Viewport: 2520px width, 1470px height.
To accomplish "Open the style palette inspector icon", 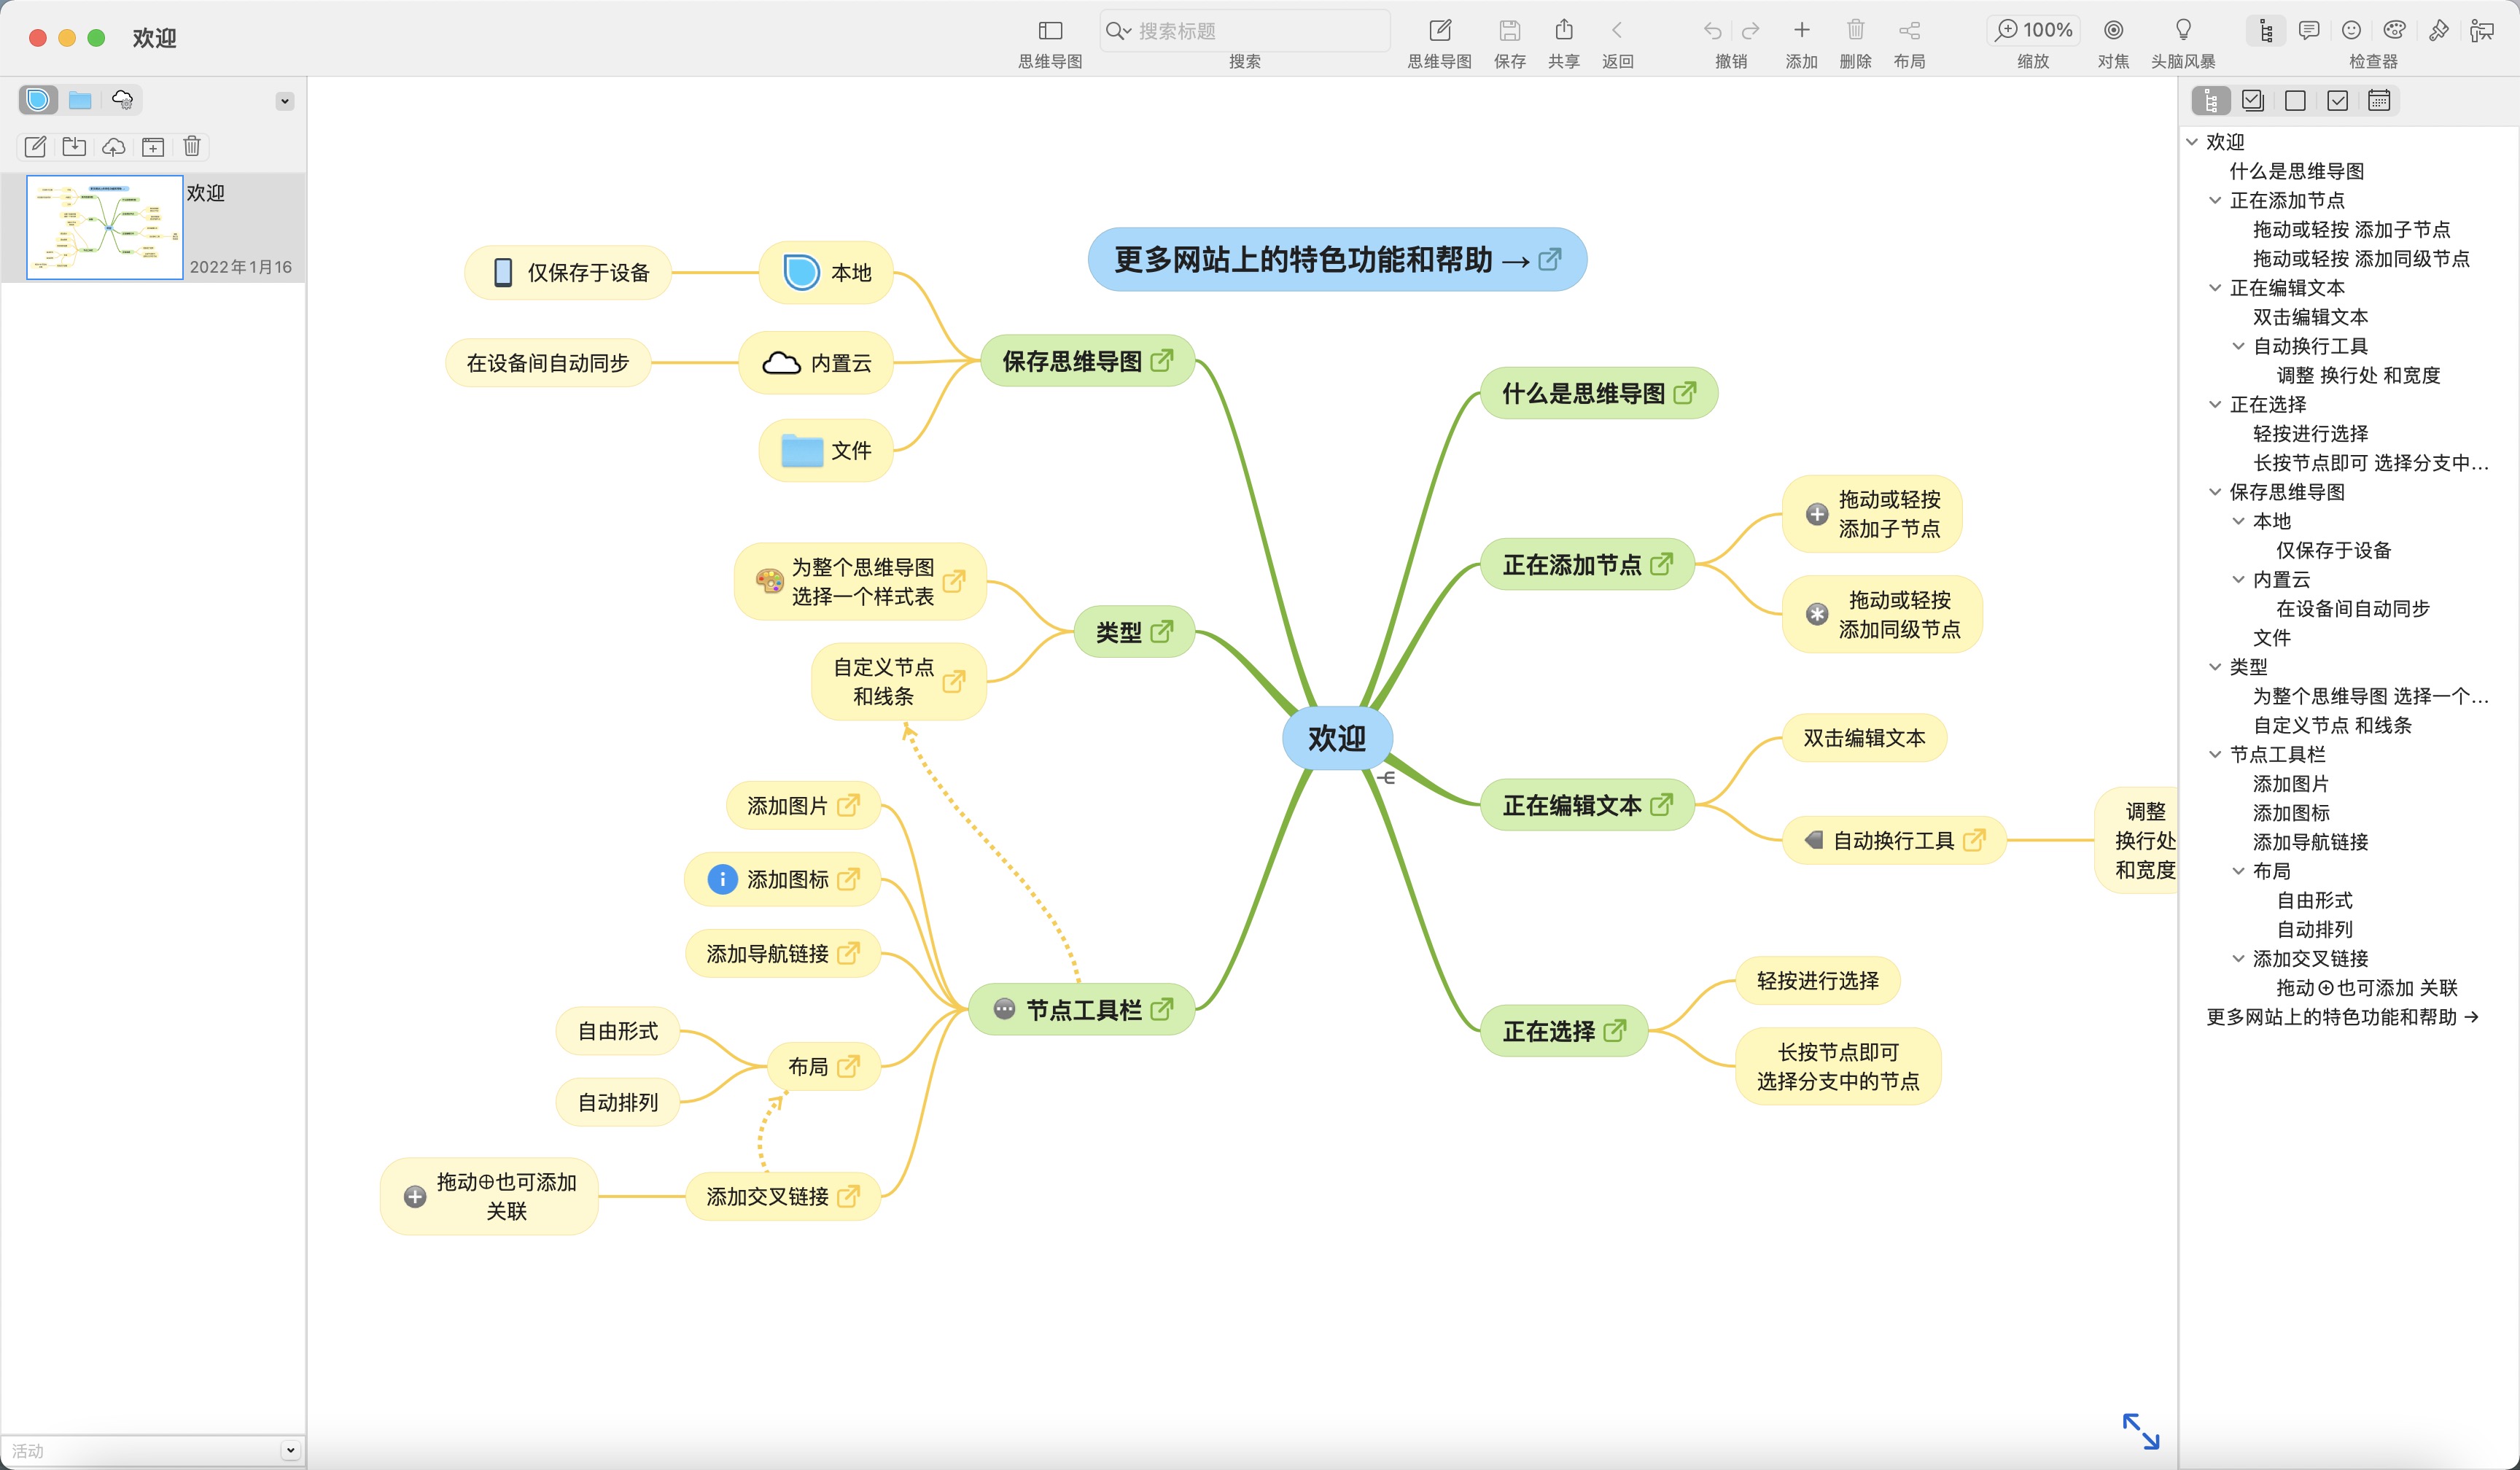I will click(x=2394, y=31).
